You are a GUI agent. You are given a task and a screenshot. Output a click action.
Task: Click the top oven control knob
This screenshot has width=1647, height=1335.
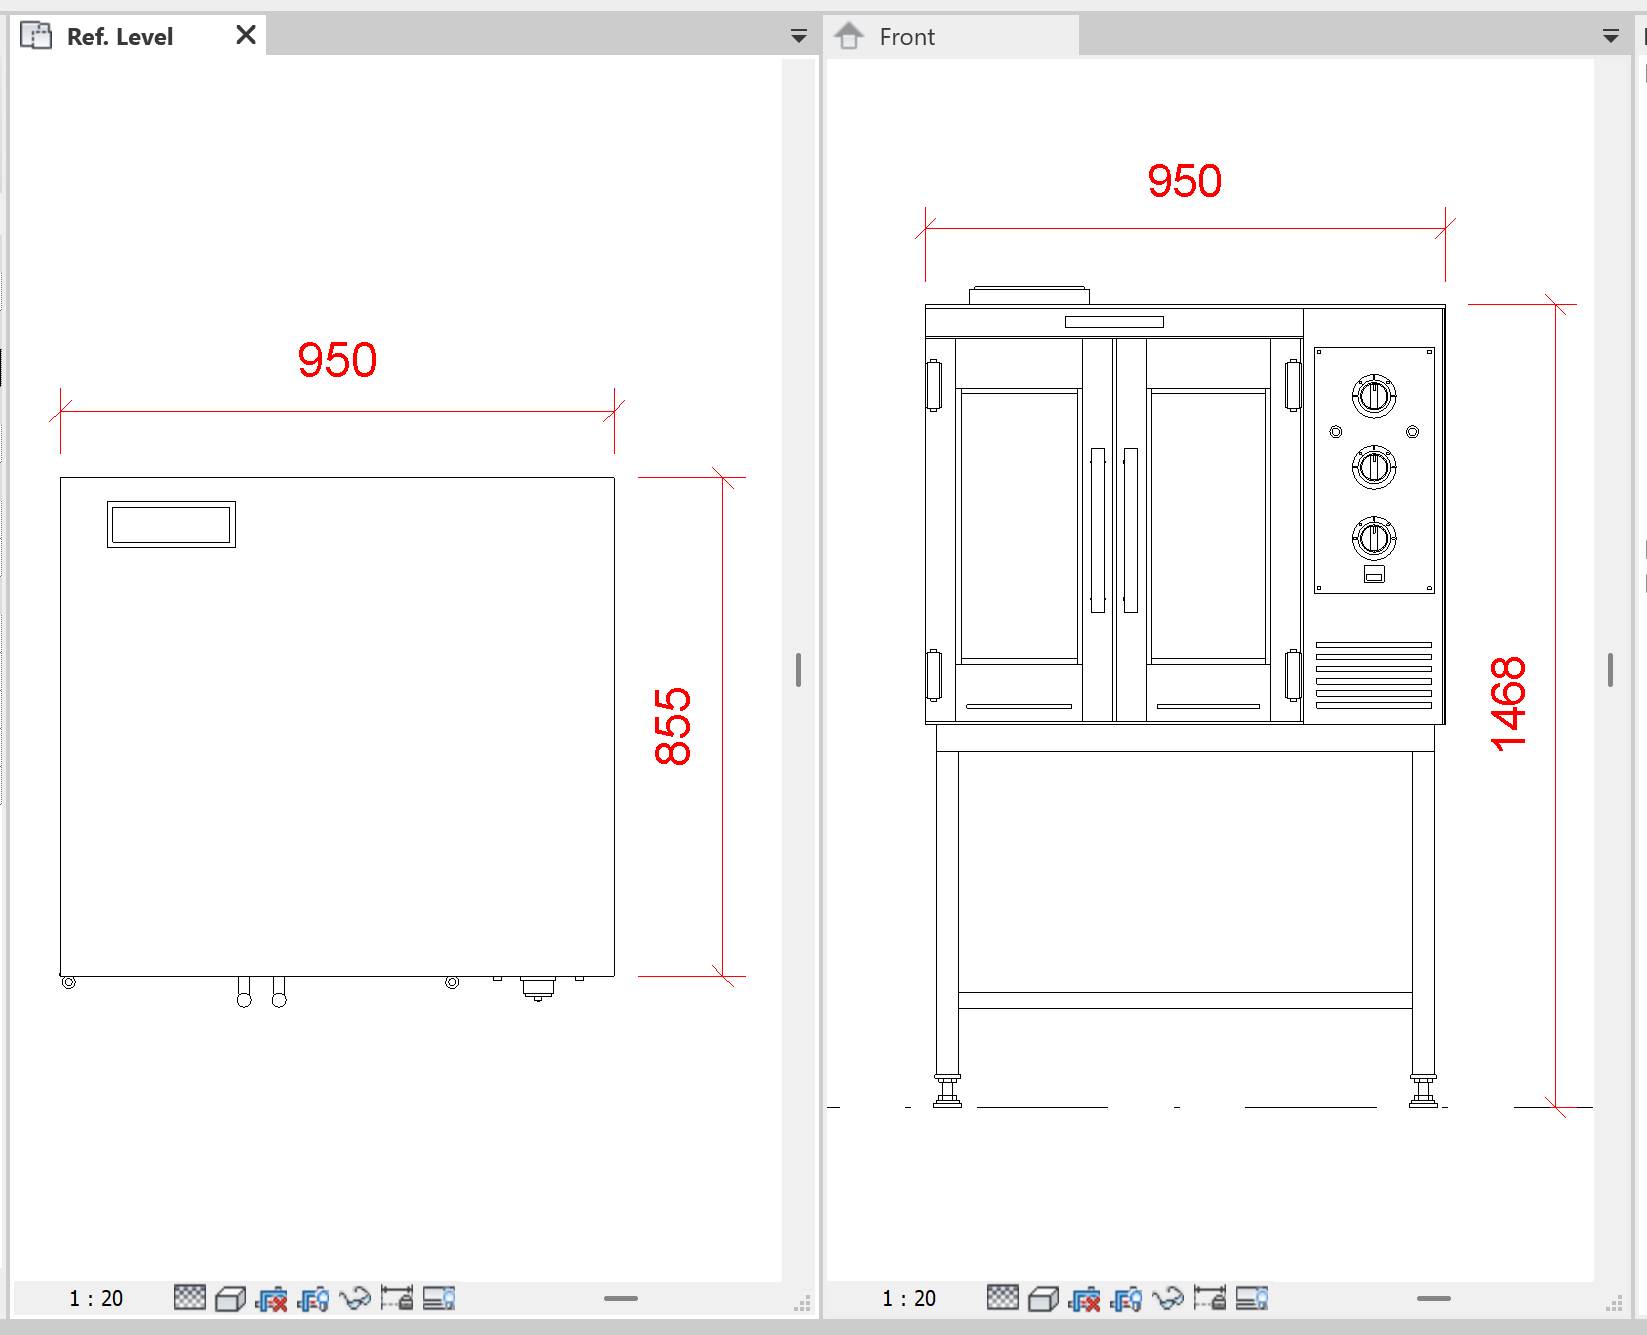click(1374, 396)
